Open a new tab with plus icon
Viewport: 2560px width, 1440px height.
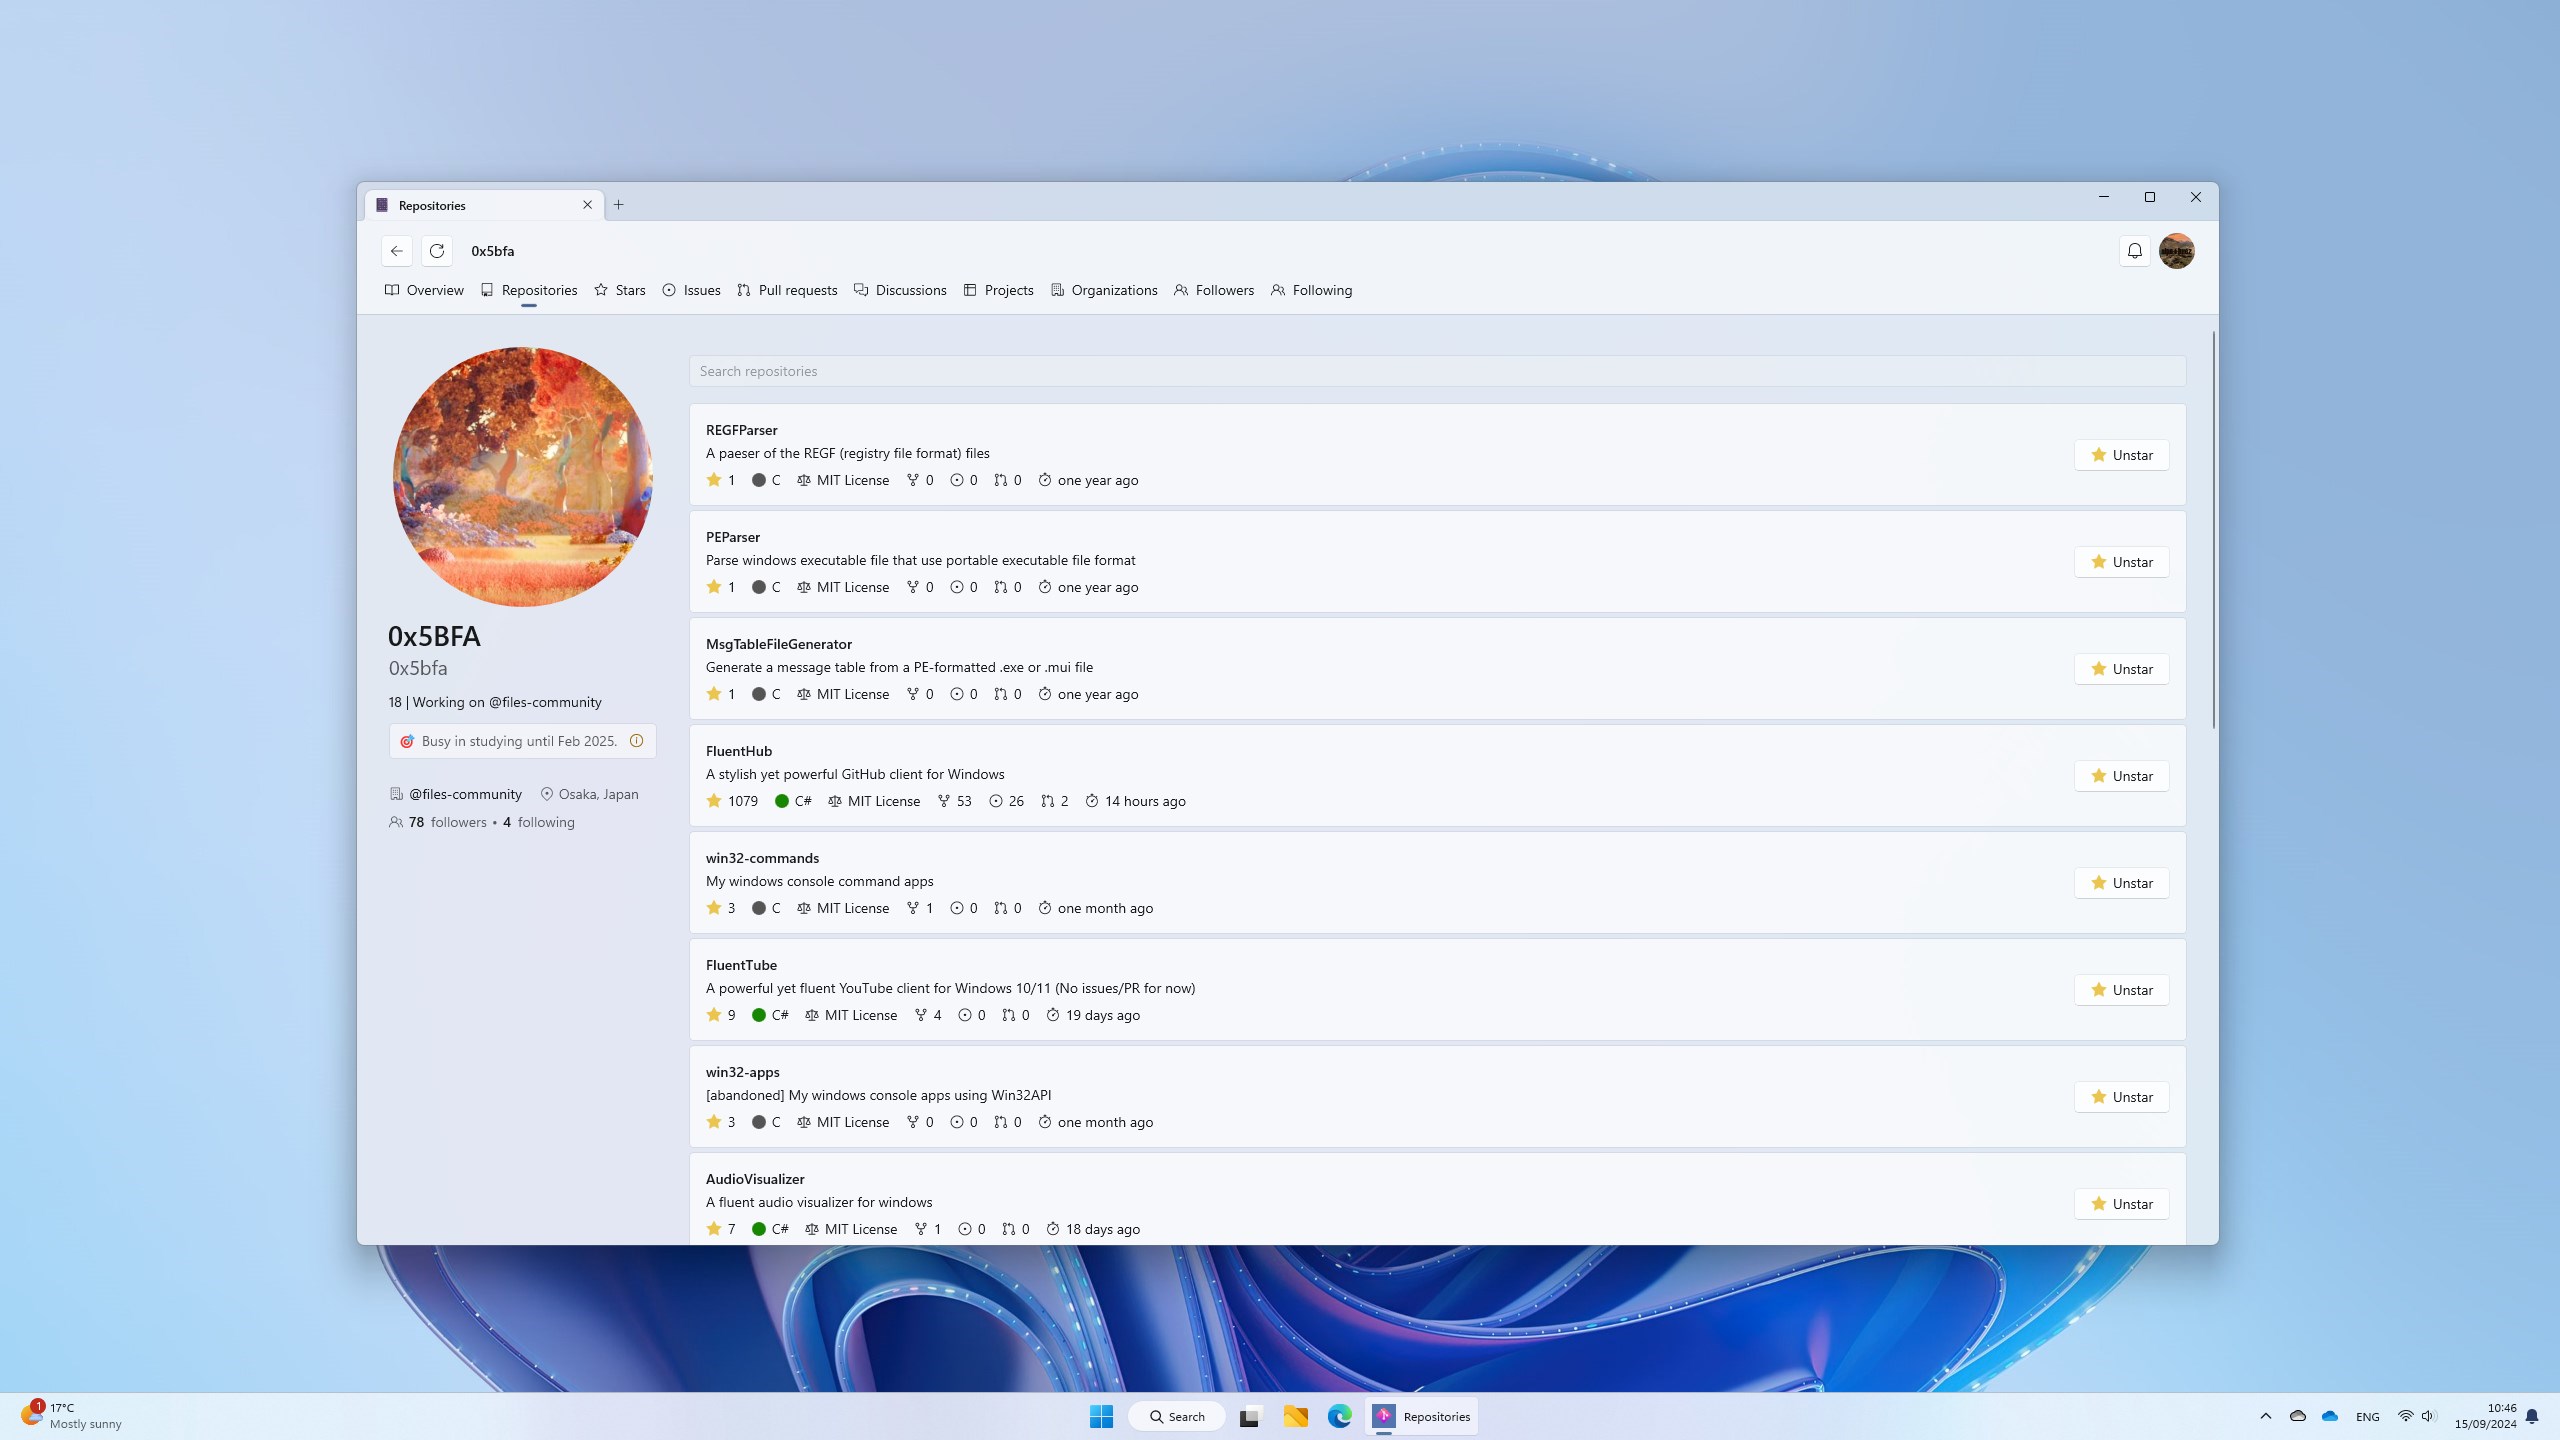point(619,205)
